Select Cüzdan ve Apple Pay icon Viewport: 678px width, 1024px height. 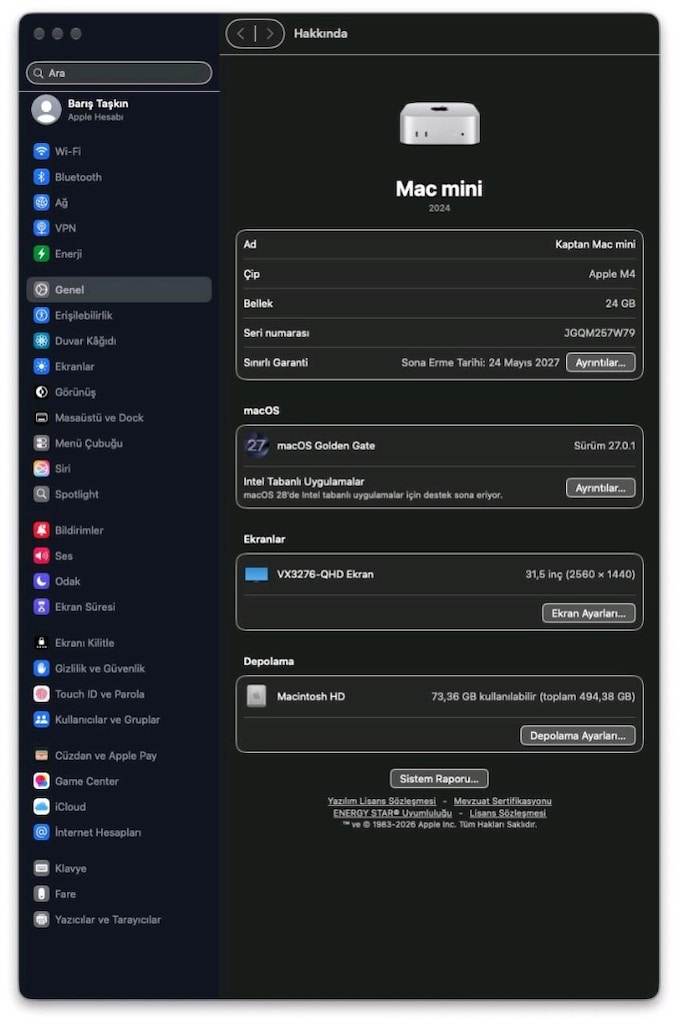point(41,756)
